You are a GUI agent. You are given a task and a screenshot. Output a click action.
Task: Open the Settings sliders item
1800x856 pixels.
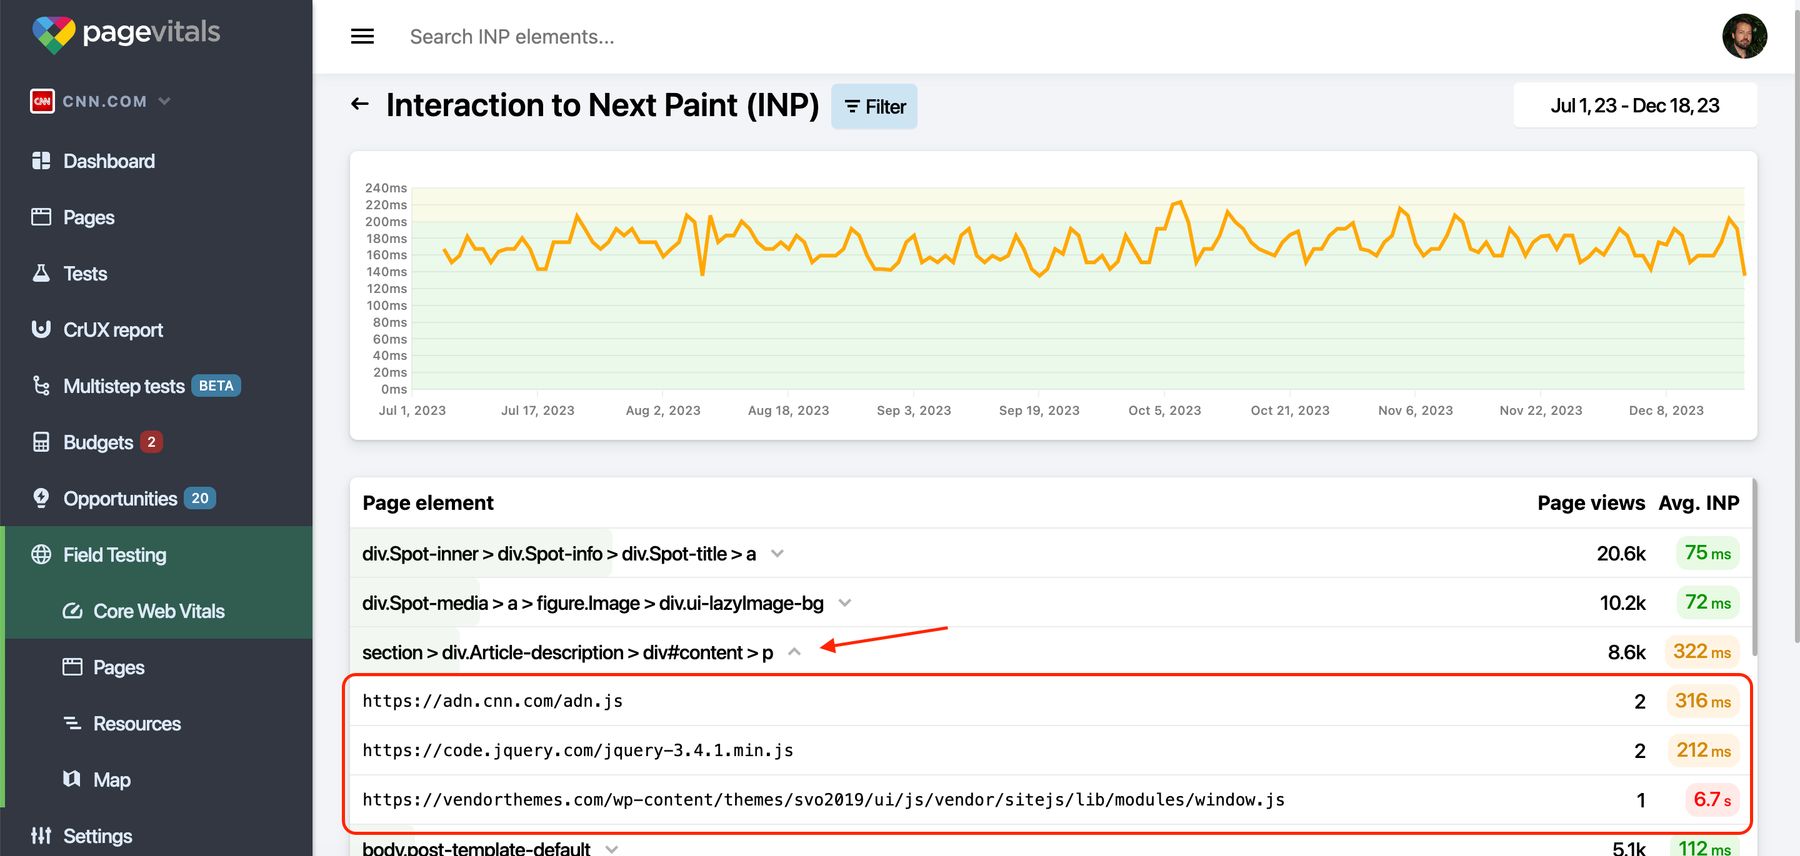coord(41,836)
